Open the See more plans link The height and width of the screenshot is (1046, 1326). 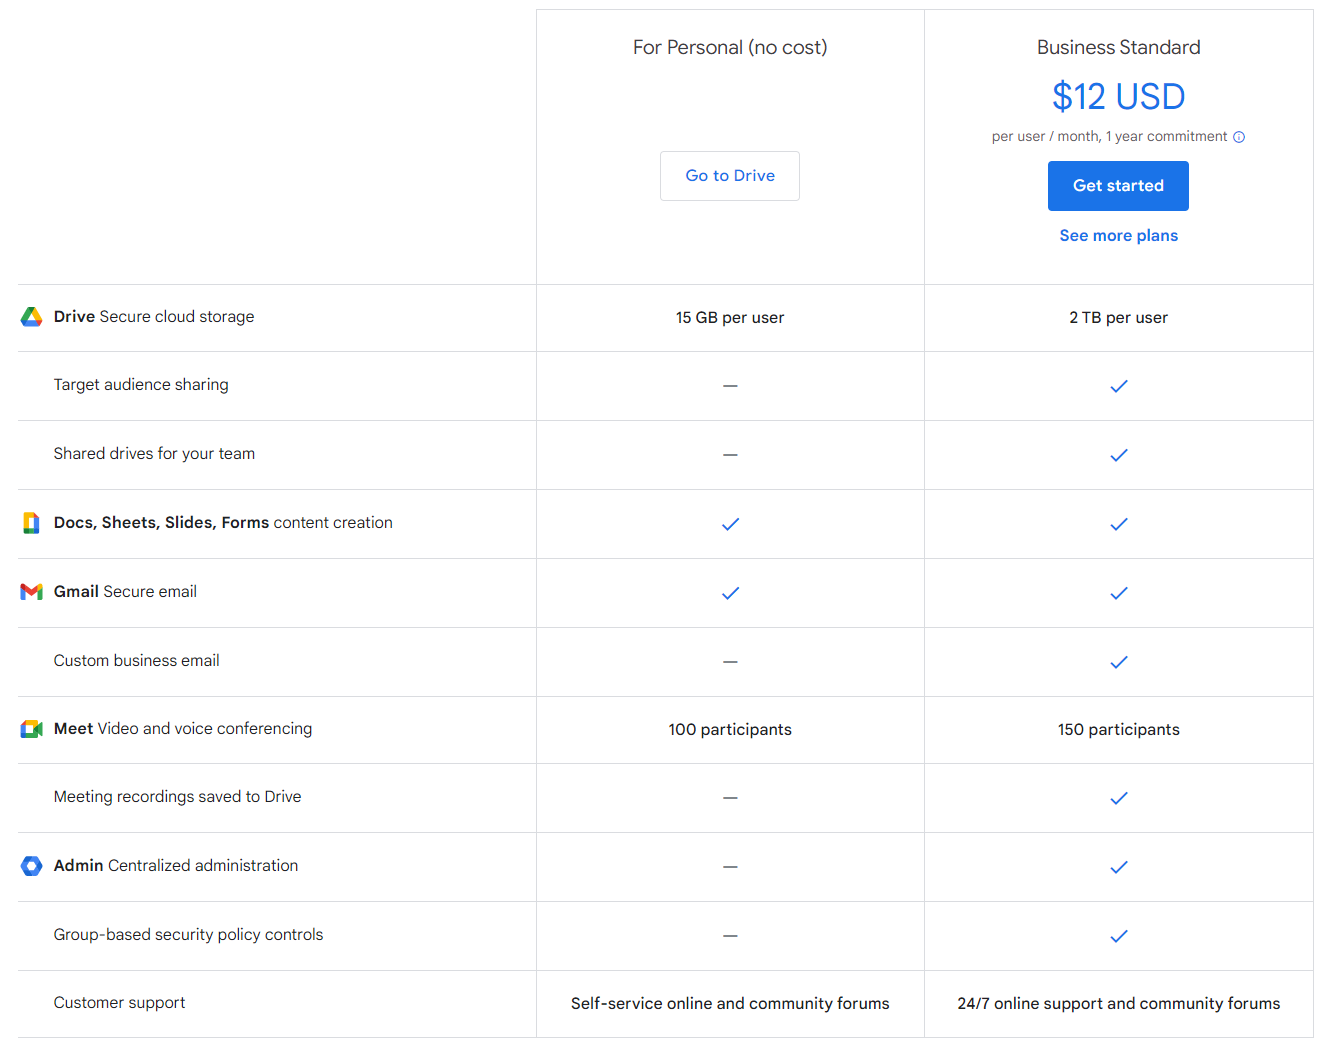click(1118, 235)
